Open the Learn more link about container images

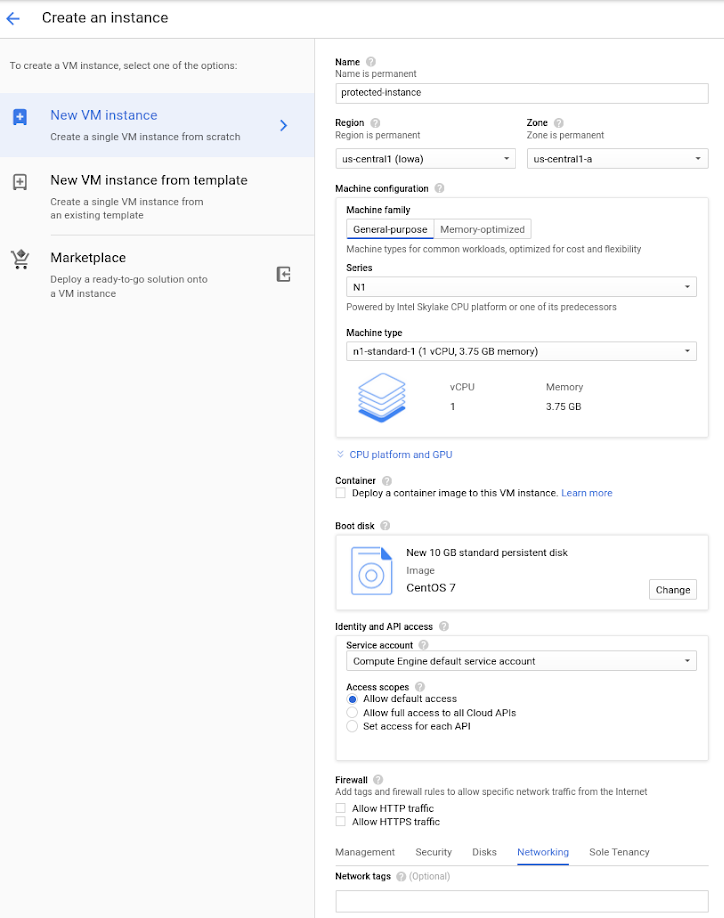click(x=586, y=492)
